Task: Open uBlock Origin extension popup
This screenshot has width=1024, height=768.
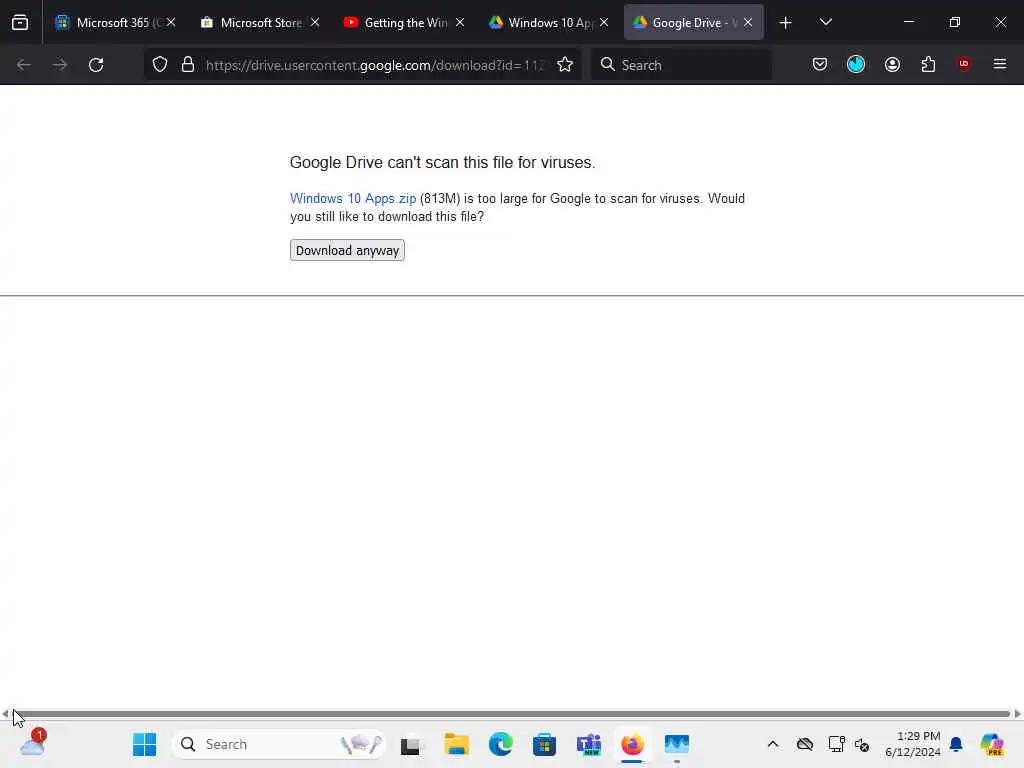Action: pos(964,64)
